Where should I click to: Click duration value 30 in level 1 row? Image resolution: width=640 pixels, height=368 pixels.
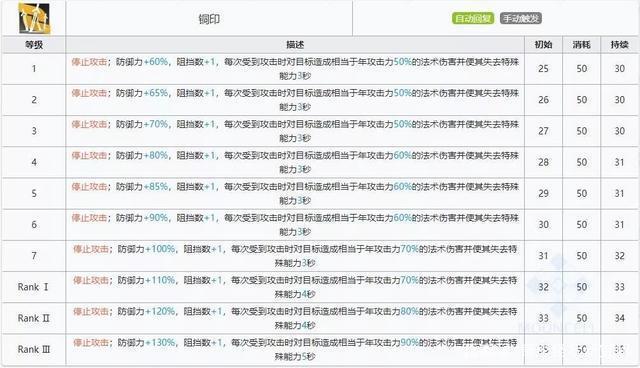point(620,69)
